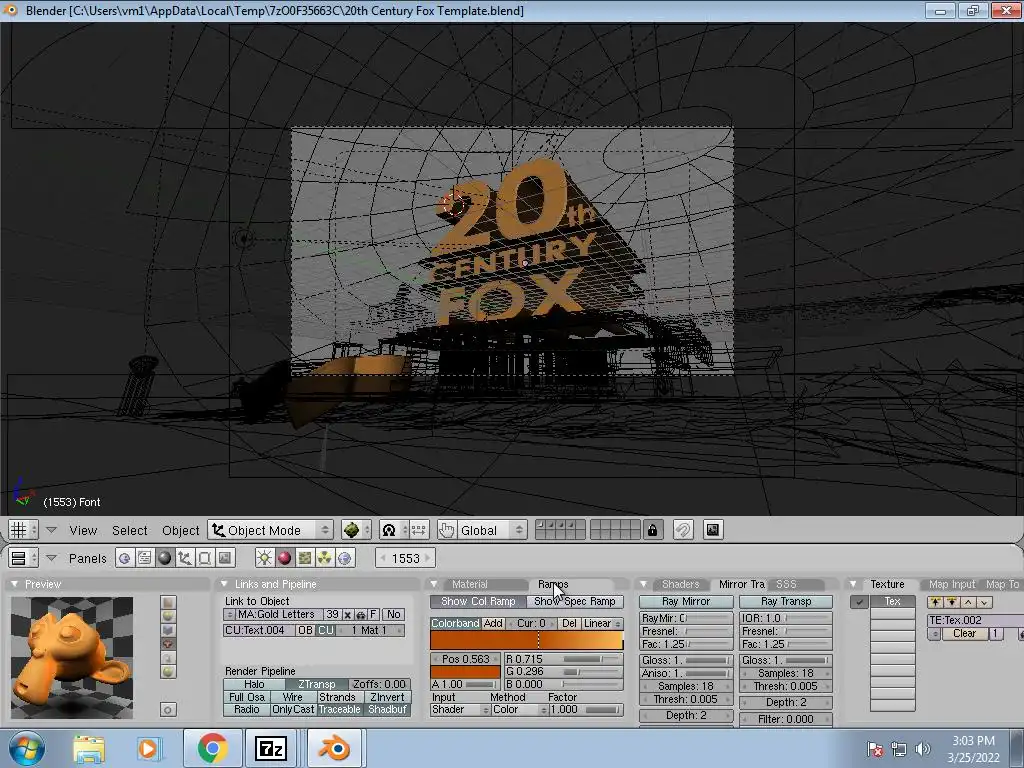Toggle the Colorband button
1024x768 pixels.
coord(455,624)
